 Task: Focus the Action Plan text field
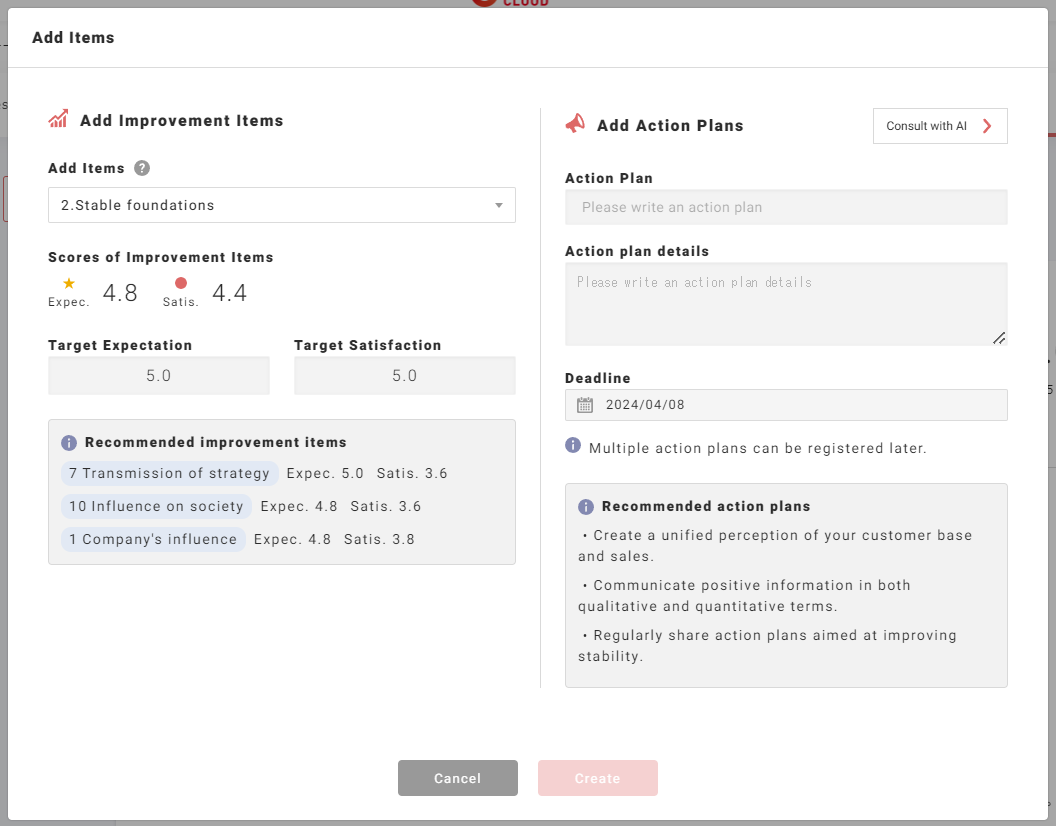click(x=785, y=207)
